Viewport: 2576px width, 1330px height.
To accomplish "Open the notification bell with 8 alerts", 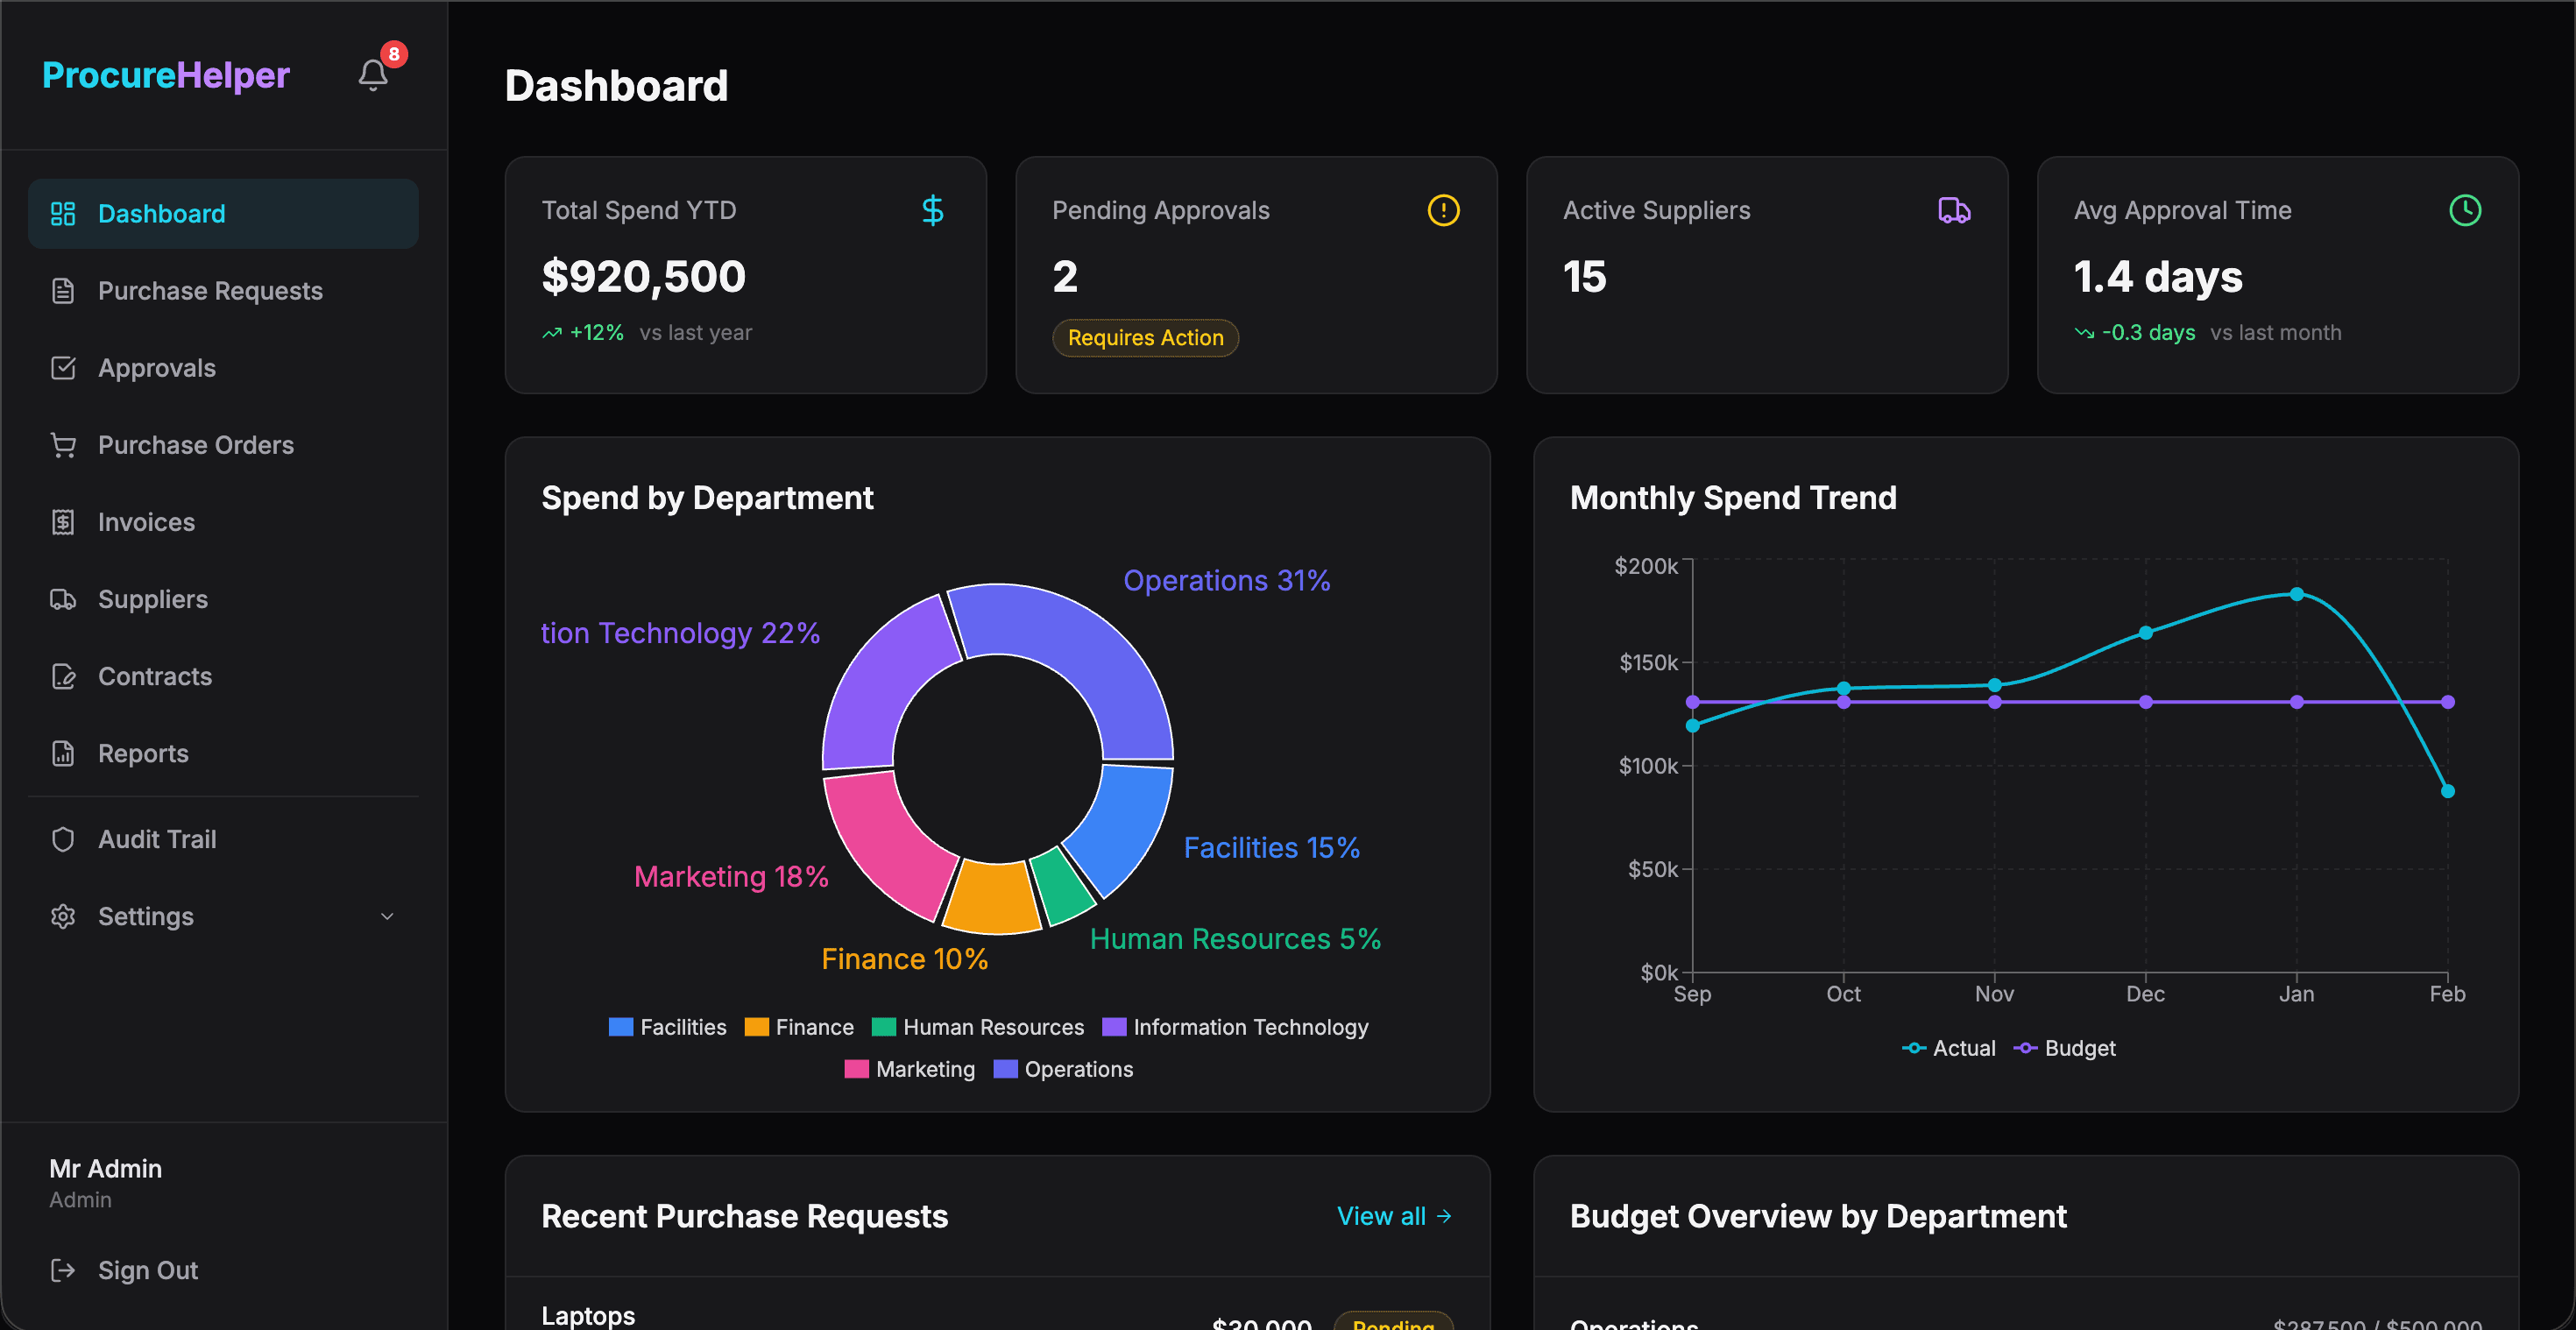I will 372,74.
